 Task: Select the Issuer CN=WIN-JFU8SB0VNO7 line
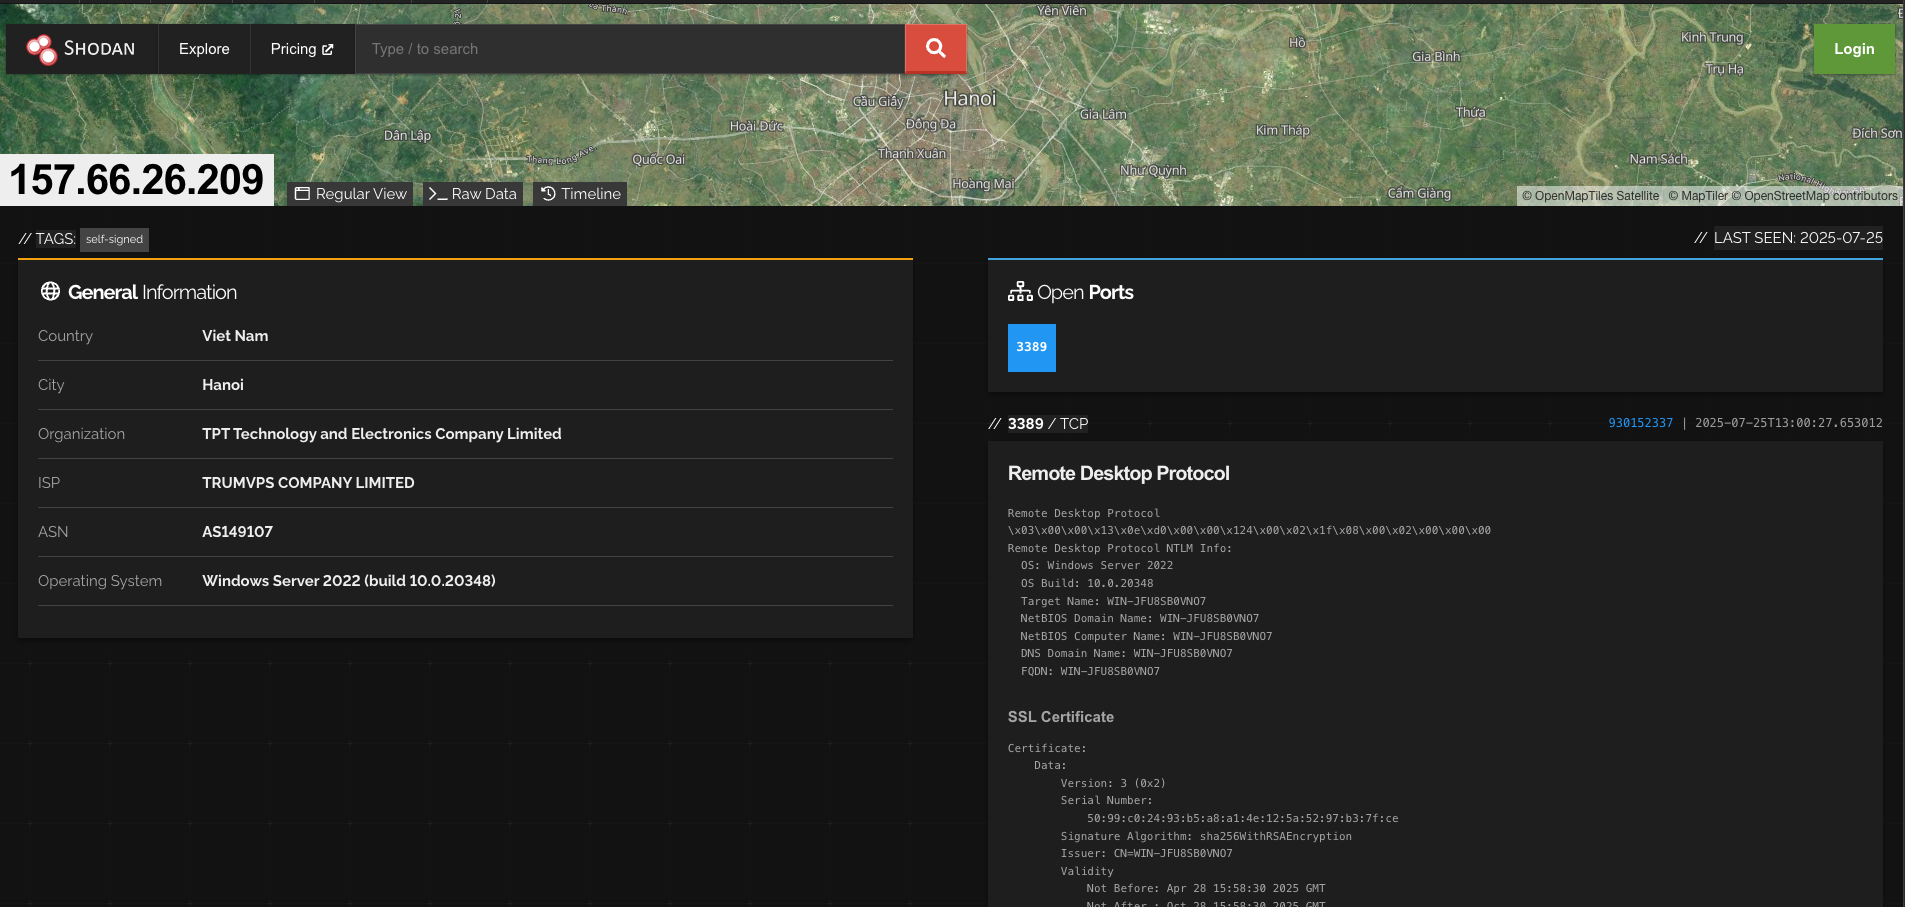[x=1147, y=854]
